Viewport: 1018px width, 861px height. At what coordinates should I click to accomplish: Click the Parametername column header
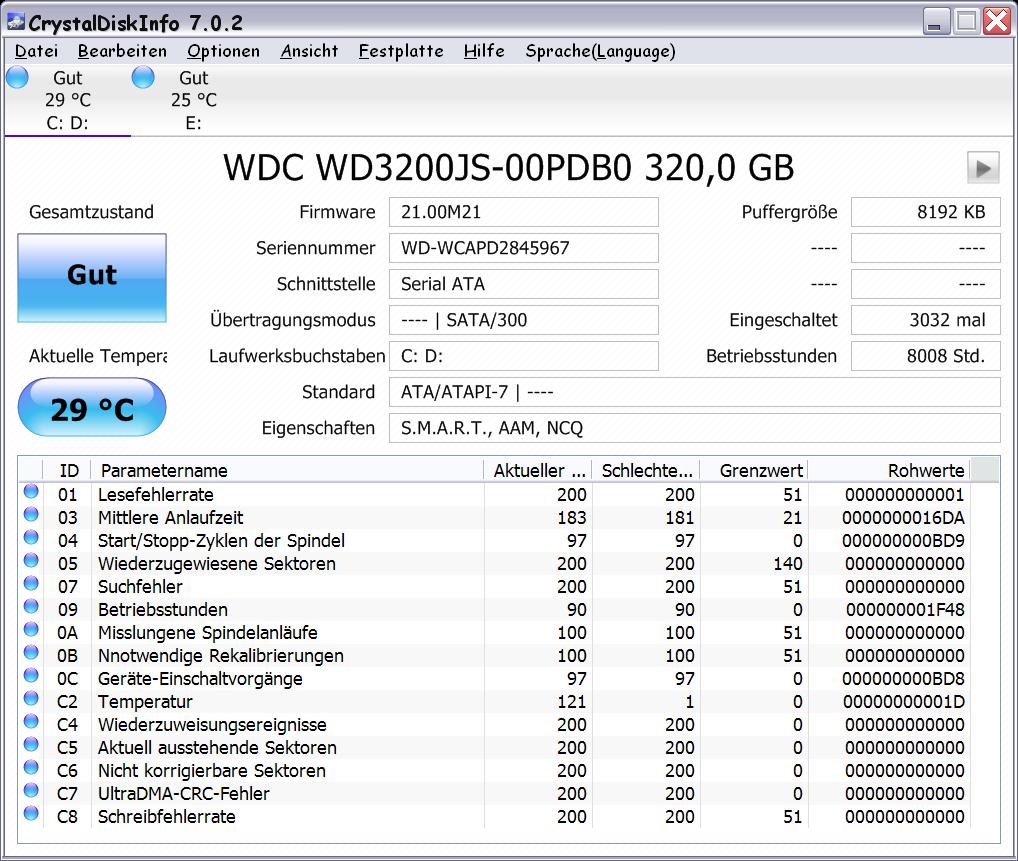tap(288, 470)
